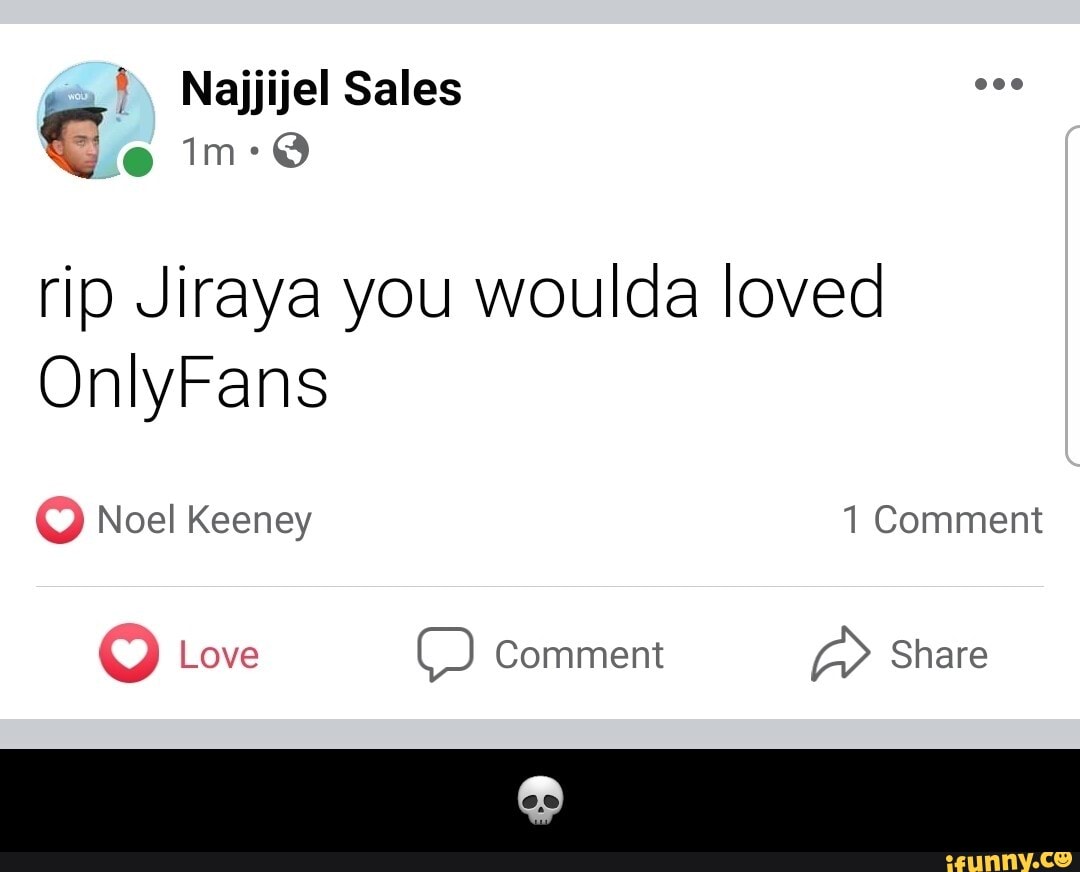Click the curved arrow share icon

click(x=840, y=654)
